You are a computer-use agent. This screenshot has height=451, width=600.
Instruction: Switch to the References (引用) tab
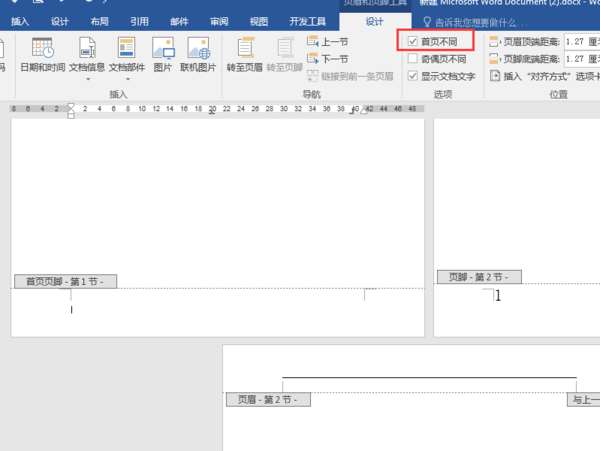[139, 22]
